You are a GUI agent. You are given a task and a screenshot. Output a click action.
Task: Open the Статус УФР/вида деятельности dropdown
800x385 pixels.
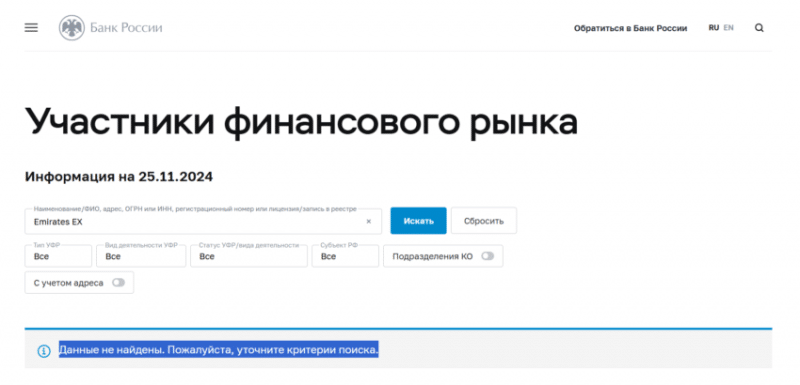(x=249, y=256)
